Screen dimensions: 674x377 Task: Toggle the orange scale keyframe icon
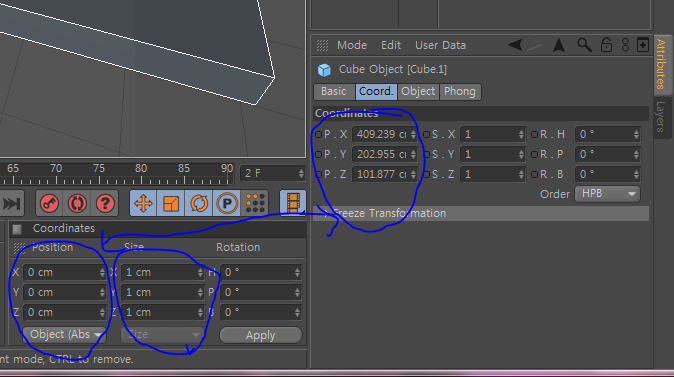(x=171, y=203)
